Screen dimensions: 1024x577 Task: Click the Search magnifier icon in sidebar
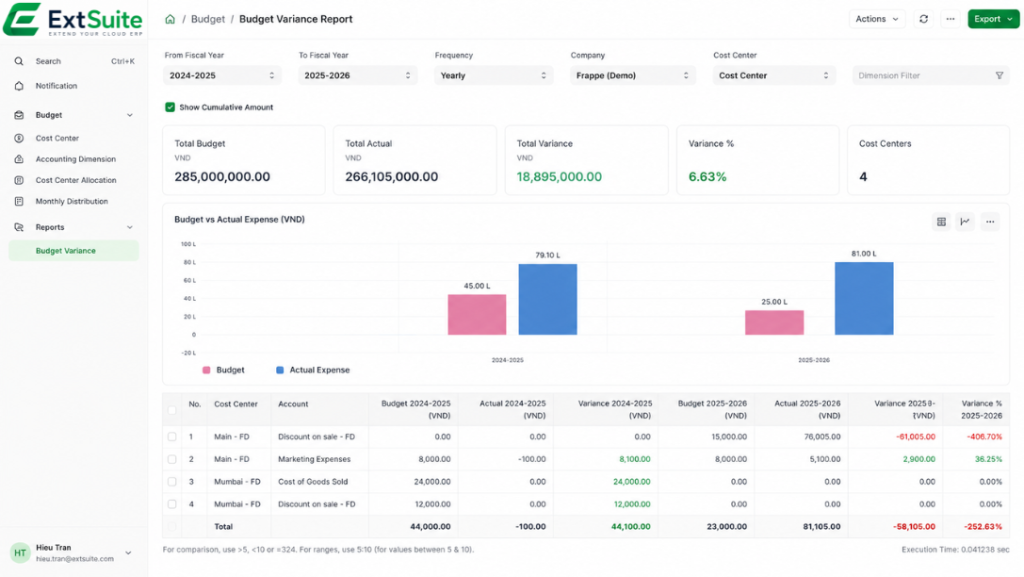pyautogui.click(x=19, y=61)
